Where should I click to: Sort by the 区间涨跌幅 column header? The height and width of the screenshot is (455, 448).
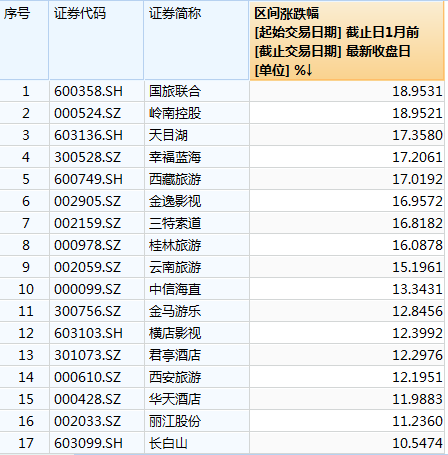347,41
